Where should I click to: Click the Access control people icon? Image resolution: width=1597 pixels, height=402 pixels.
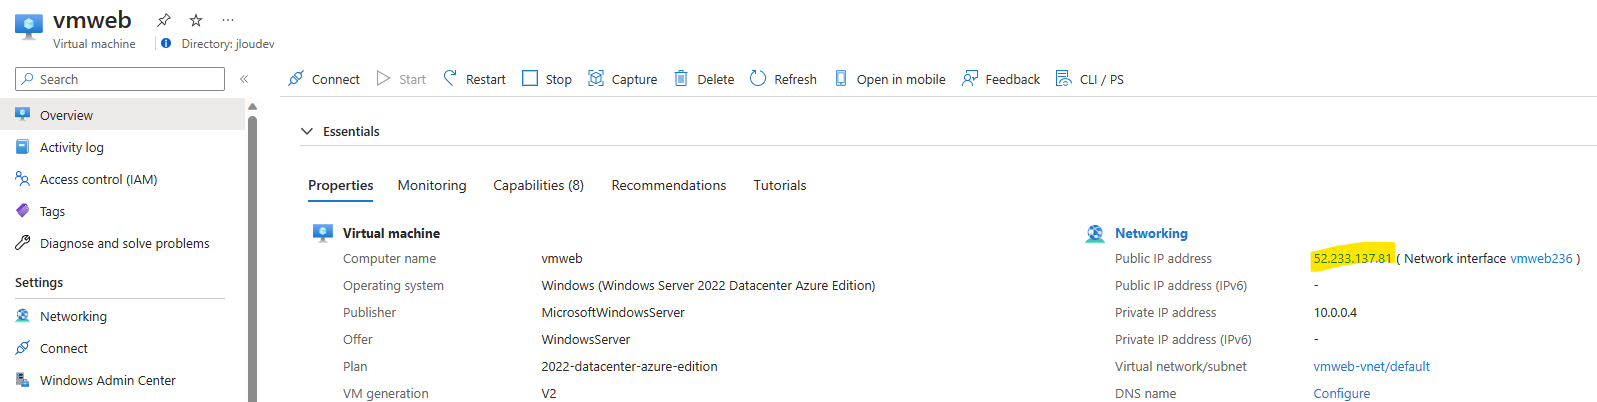point(22,179)
